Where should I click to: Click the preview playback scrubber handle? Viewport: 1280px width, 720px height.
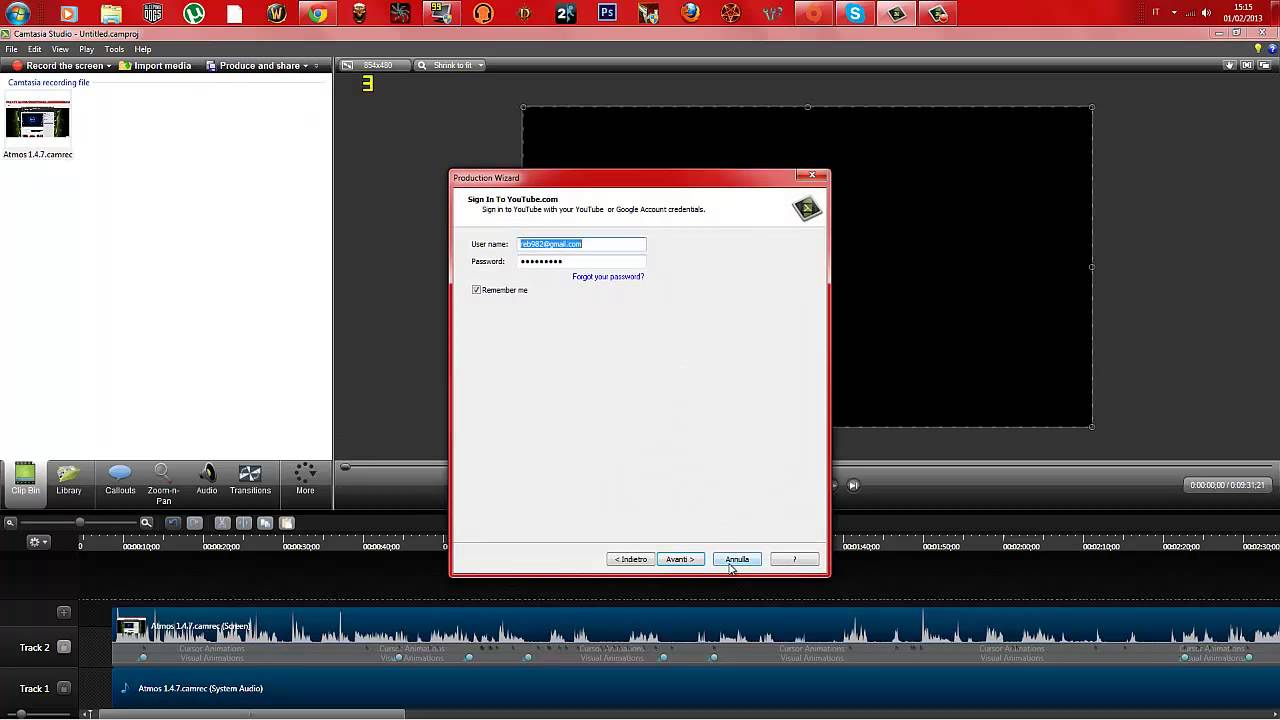[345, 467]
